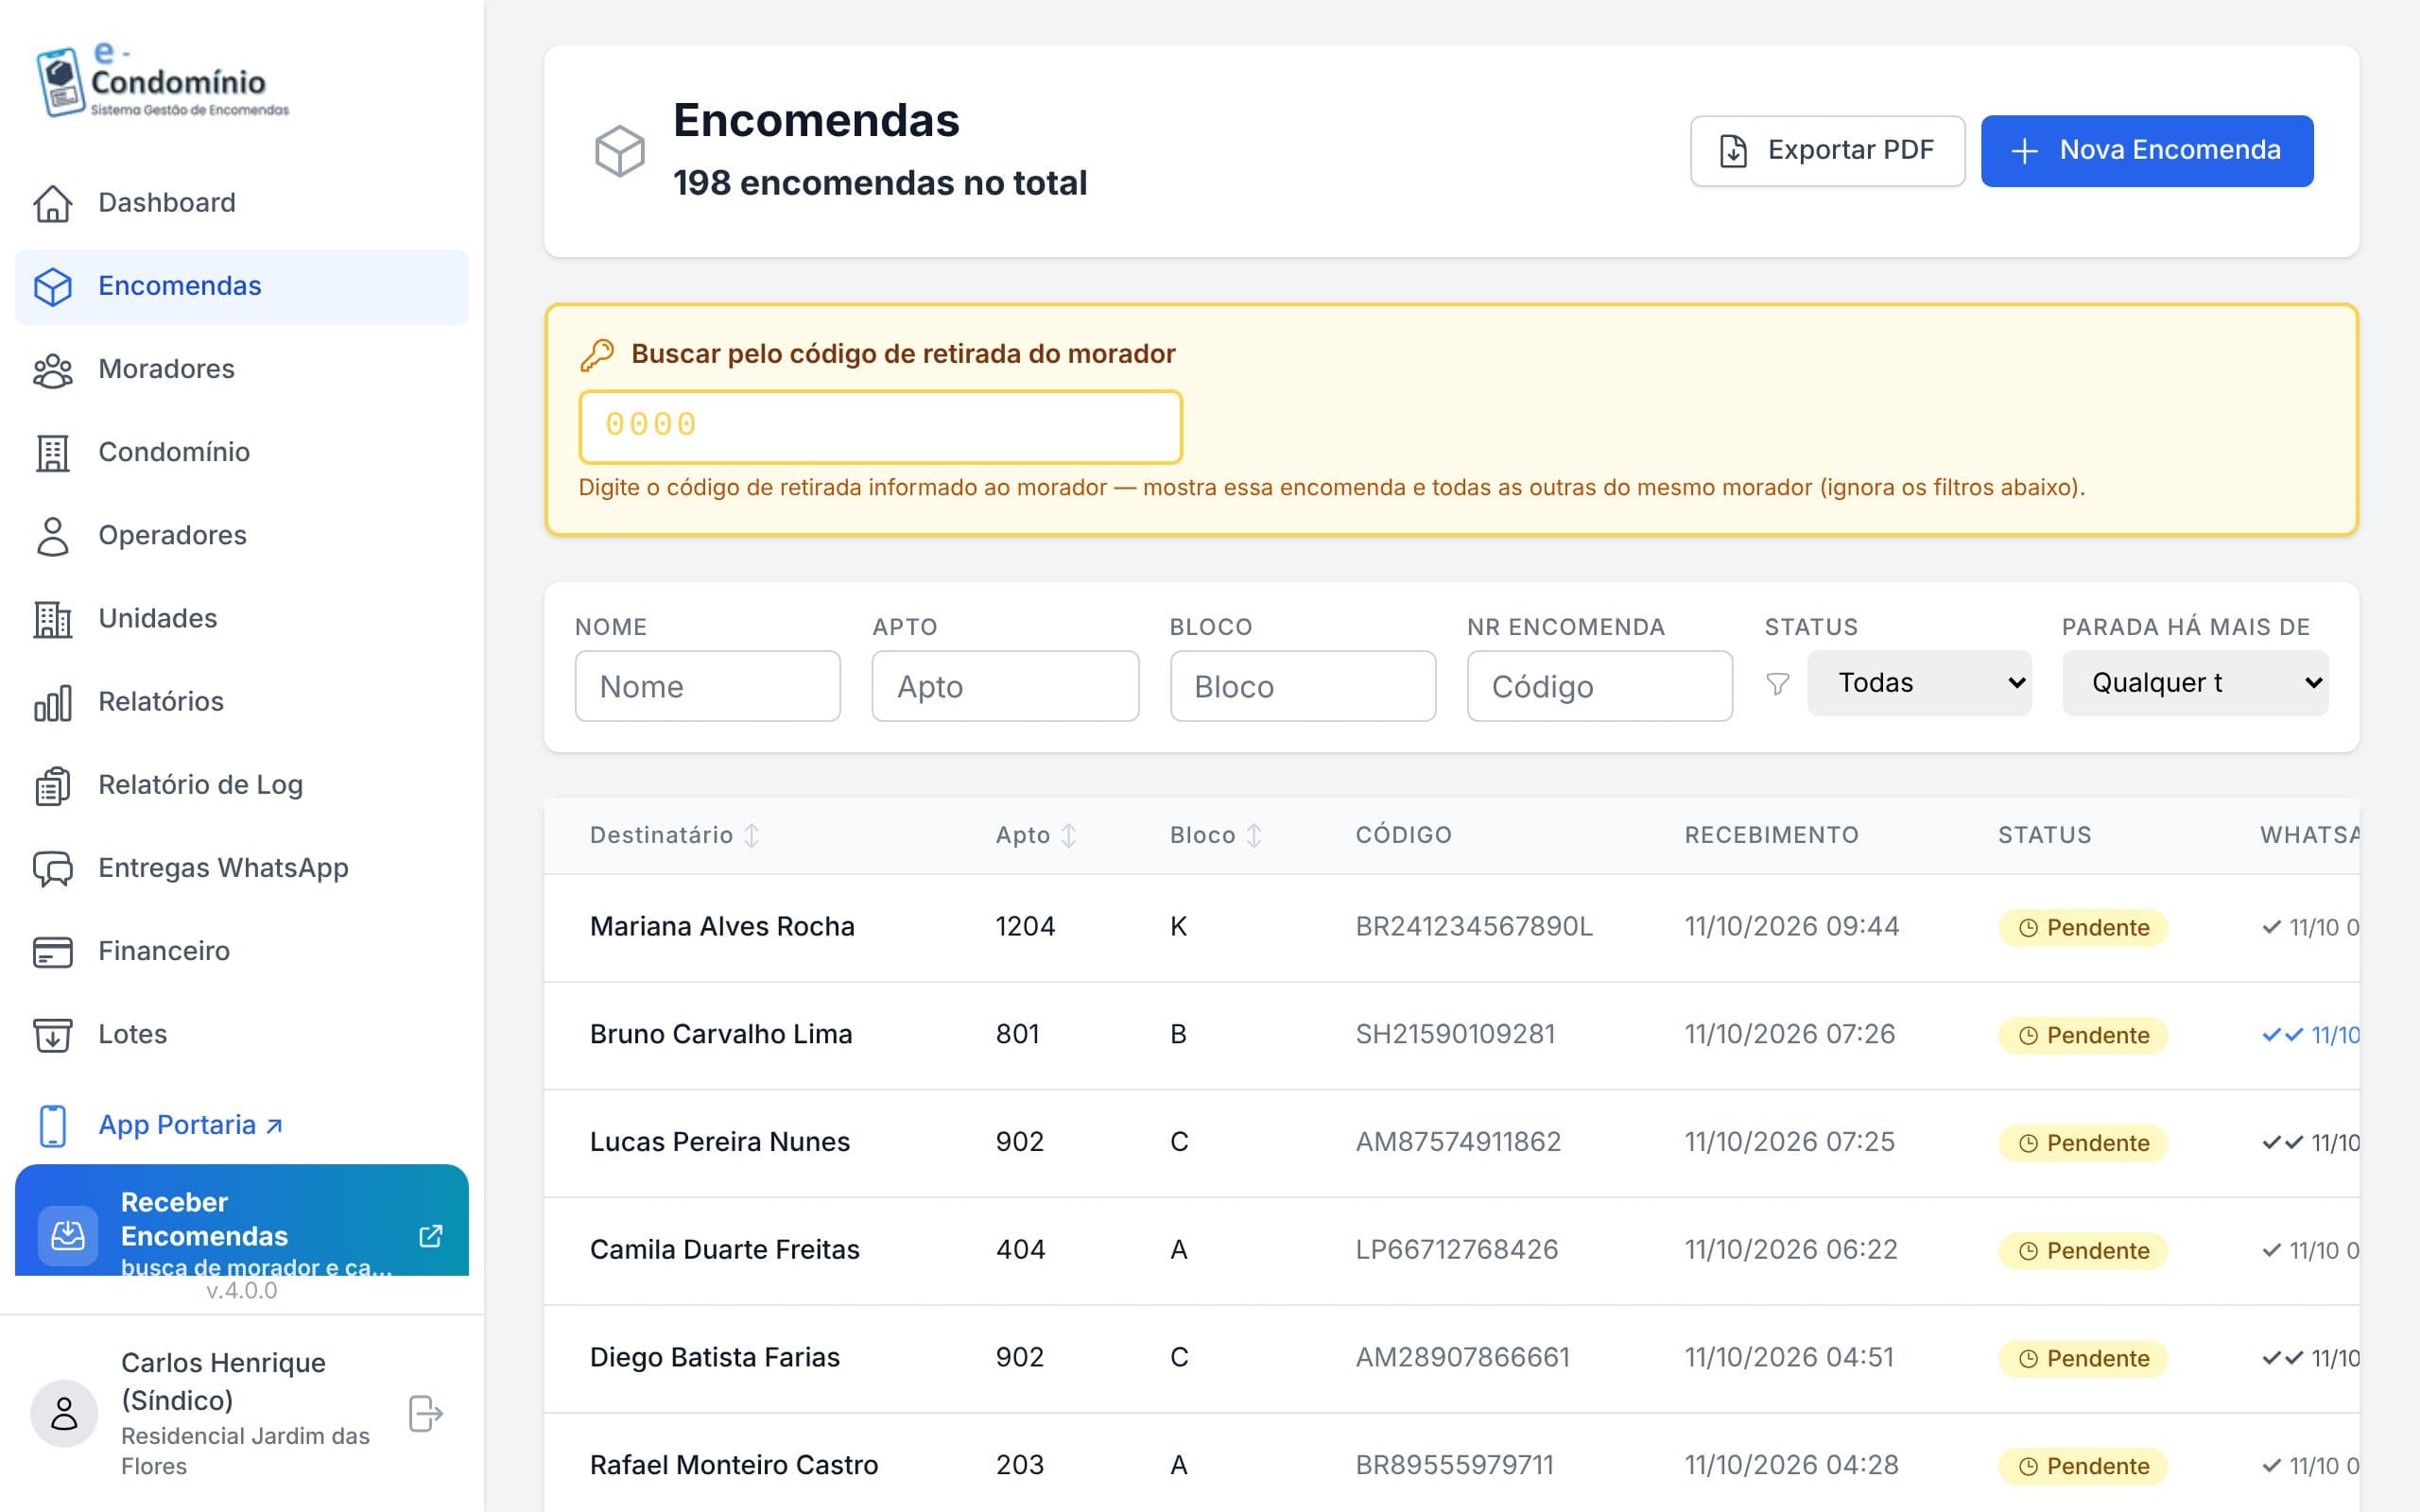
Task: Click the filter funnel icon
Action: pos(1777,684)
